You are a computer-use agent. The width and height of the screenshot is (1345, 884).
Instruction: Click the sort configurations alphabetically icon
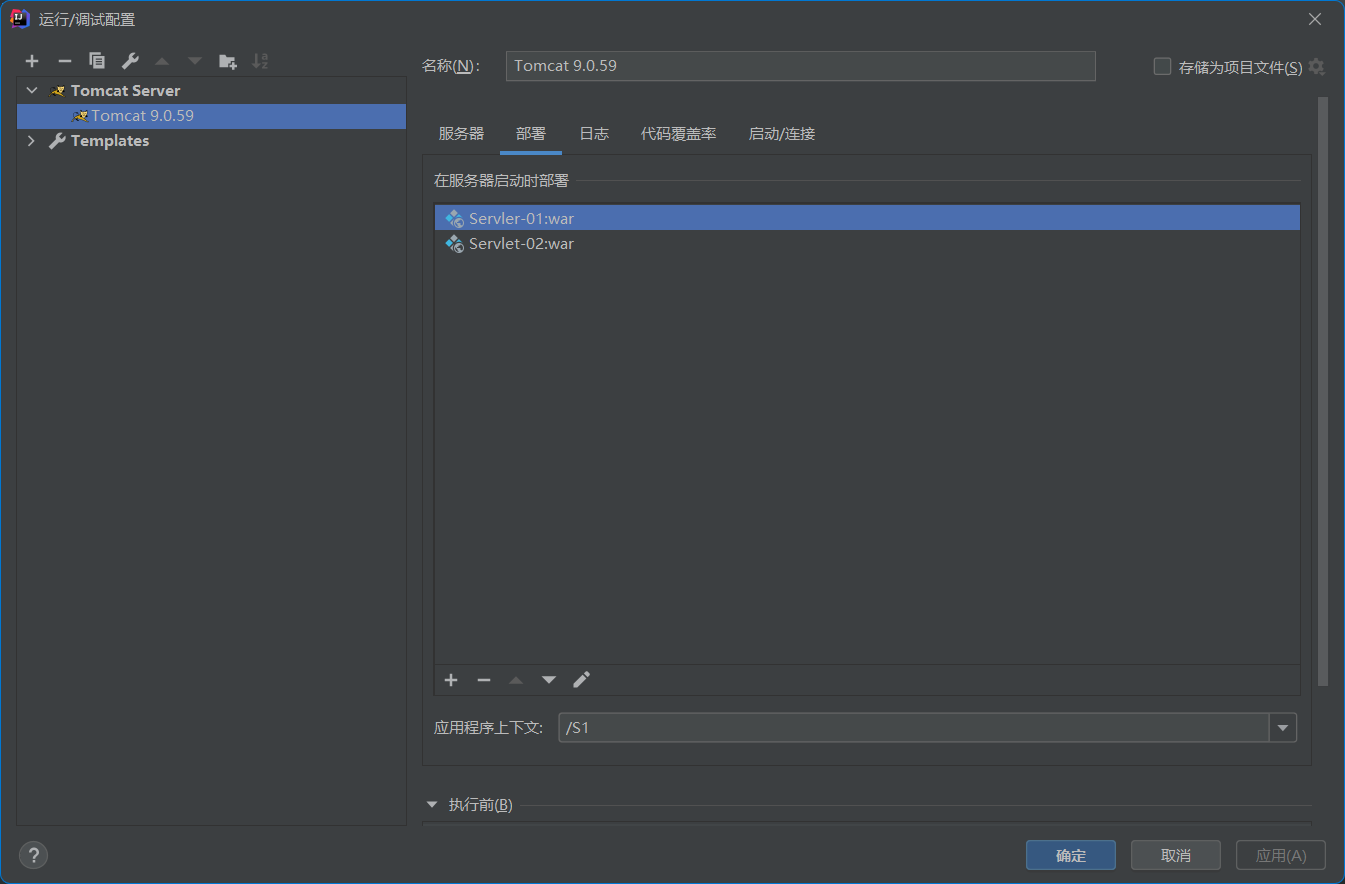[x=260, y=61]
